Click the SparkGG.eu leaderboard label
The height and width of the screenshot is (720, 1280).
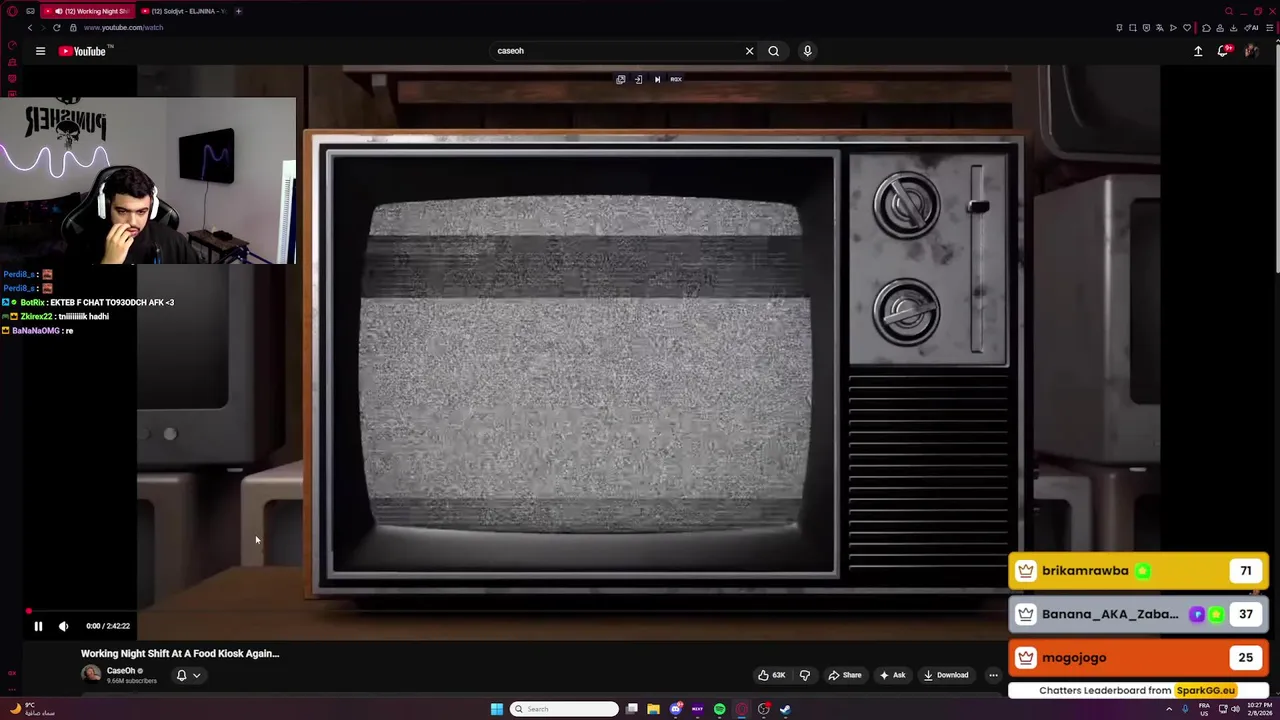point(1205,690)
